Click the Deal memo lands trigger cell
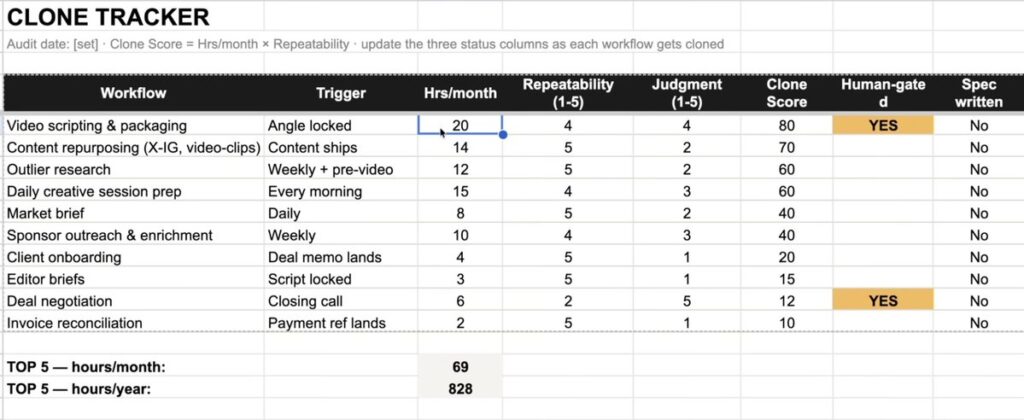 (340, 257)
